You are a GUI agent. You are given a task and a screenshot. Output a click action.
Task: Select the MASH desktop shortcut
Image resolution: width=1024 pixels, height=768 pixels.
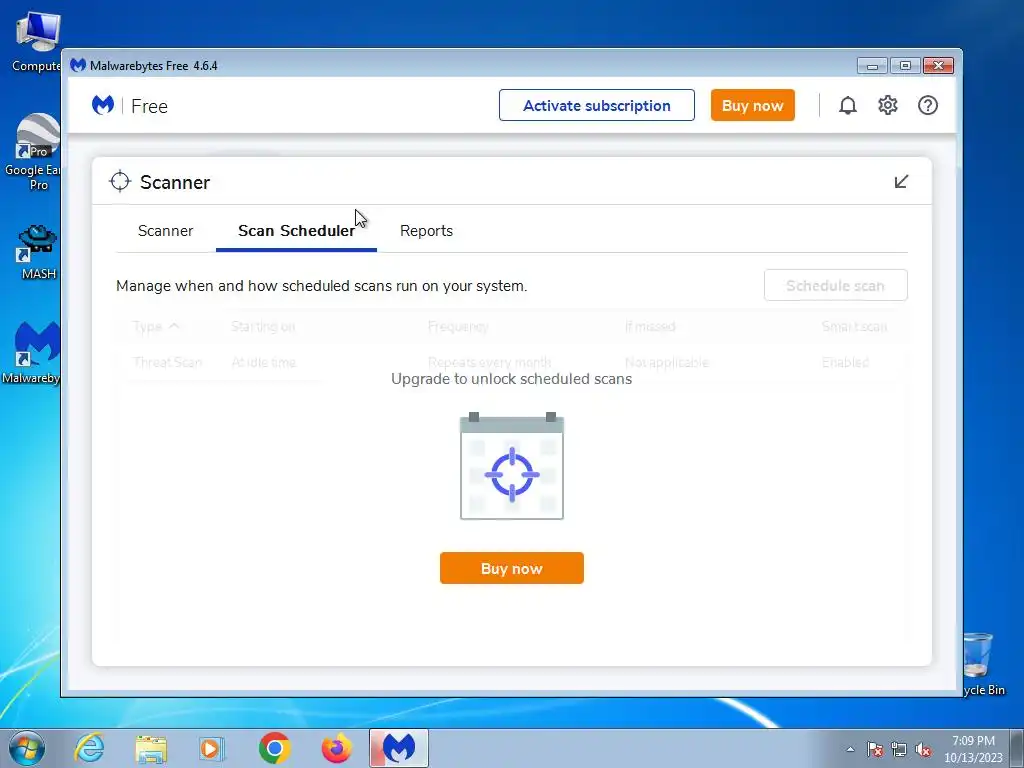pyautogui.click(x=39, y=251)
